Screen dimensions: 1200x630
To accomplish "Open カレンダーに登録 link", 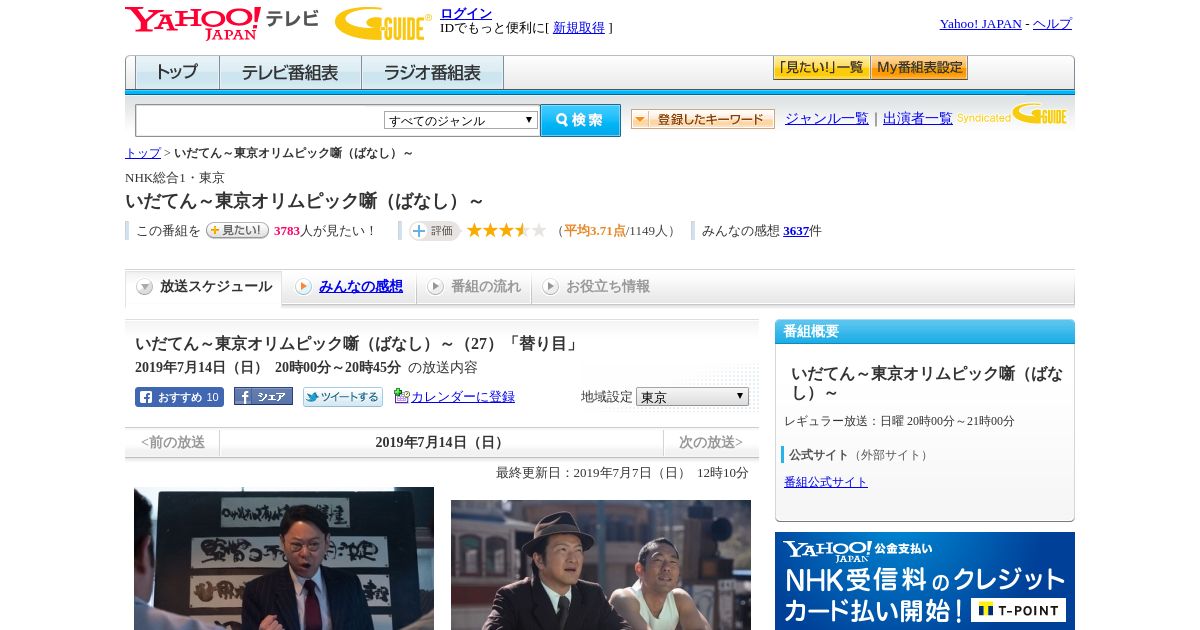I will coord(463,397).
